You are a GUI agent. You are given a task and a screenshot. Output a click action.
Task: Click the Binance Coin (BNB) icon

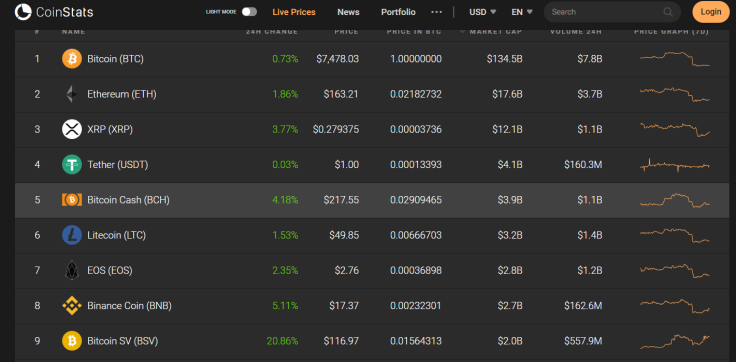tap(72, 306)
